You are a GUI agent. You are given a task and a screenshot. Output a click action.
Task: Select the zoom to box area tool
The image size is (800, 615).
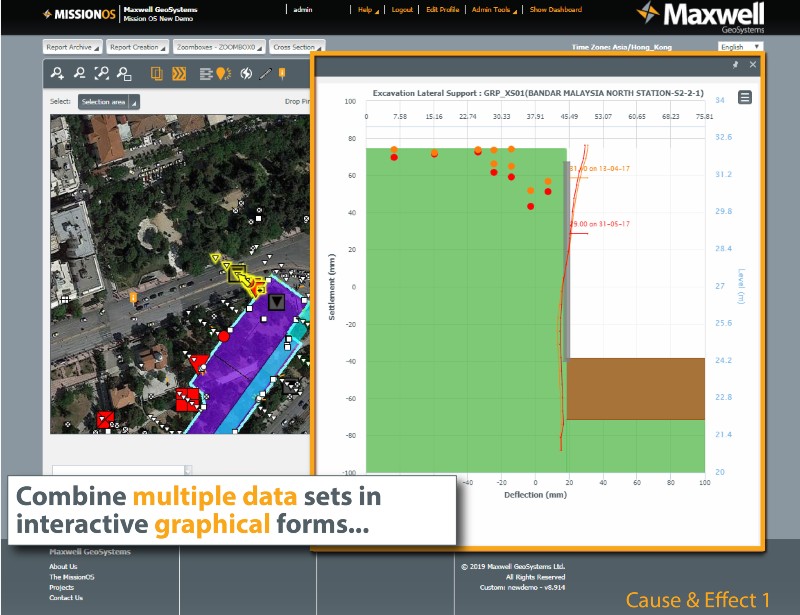click(124, 73)
